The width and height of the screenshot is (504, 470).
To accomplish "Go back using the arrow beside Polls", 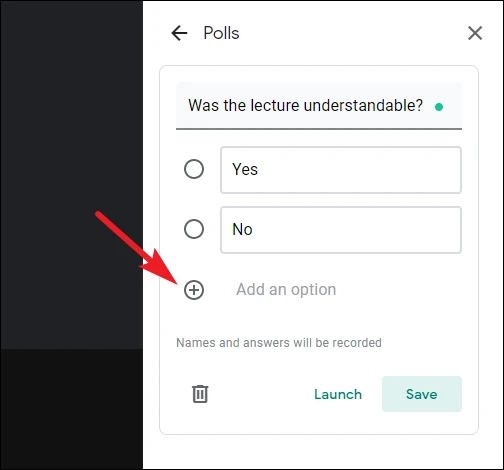I will 179,33.
